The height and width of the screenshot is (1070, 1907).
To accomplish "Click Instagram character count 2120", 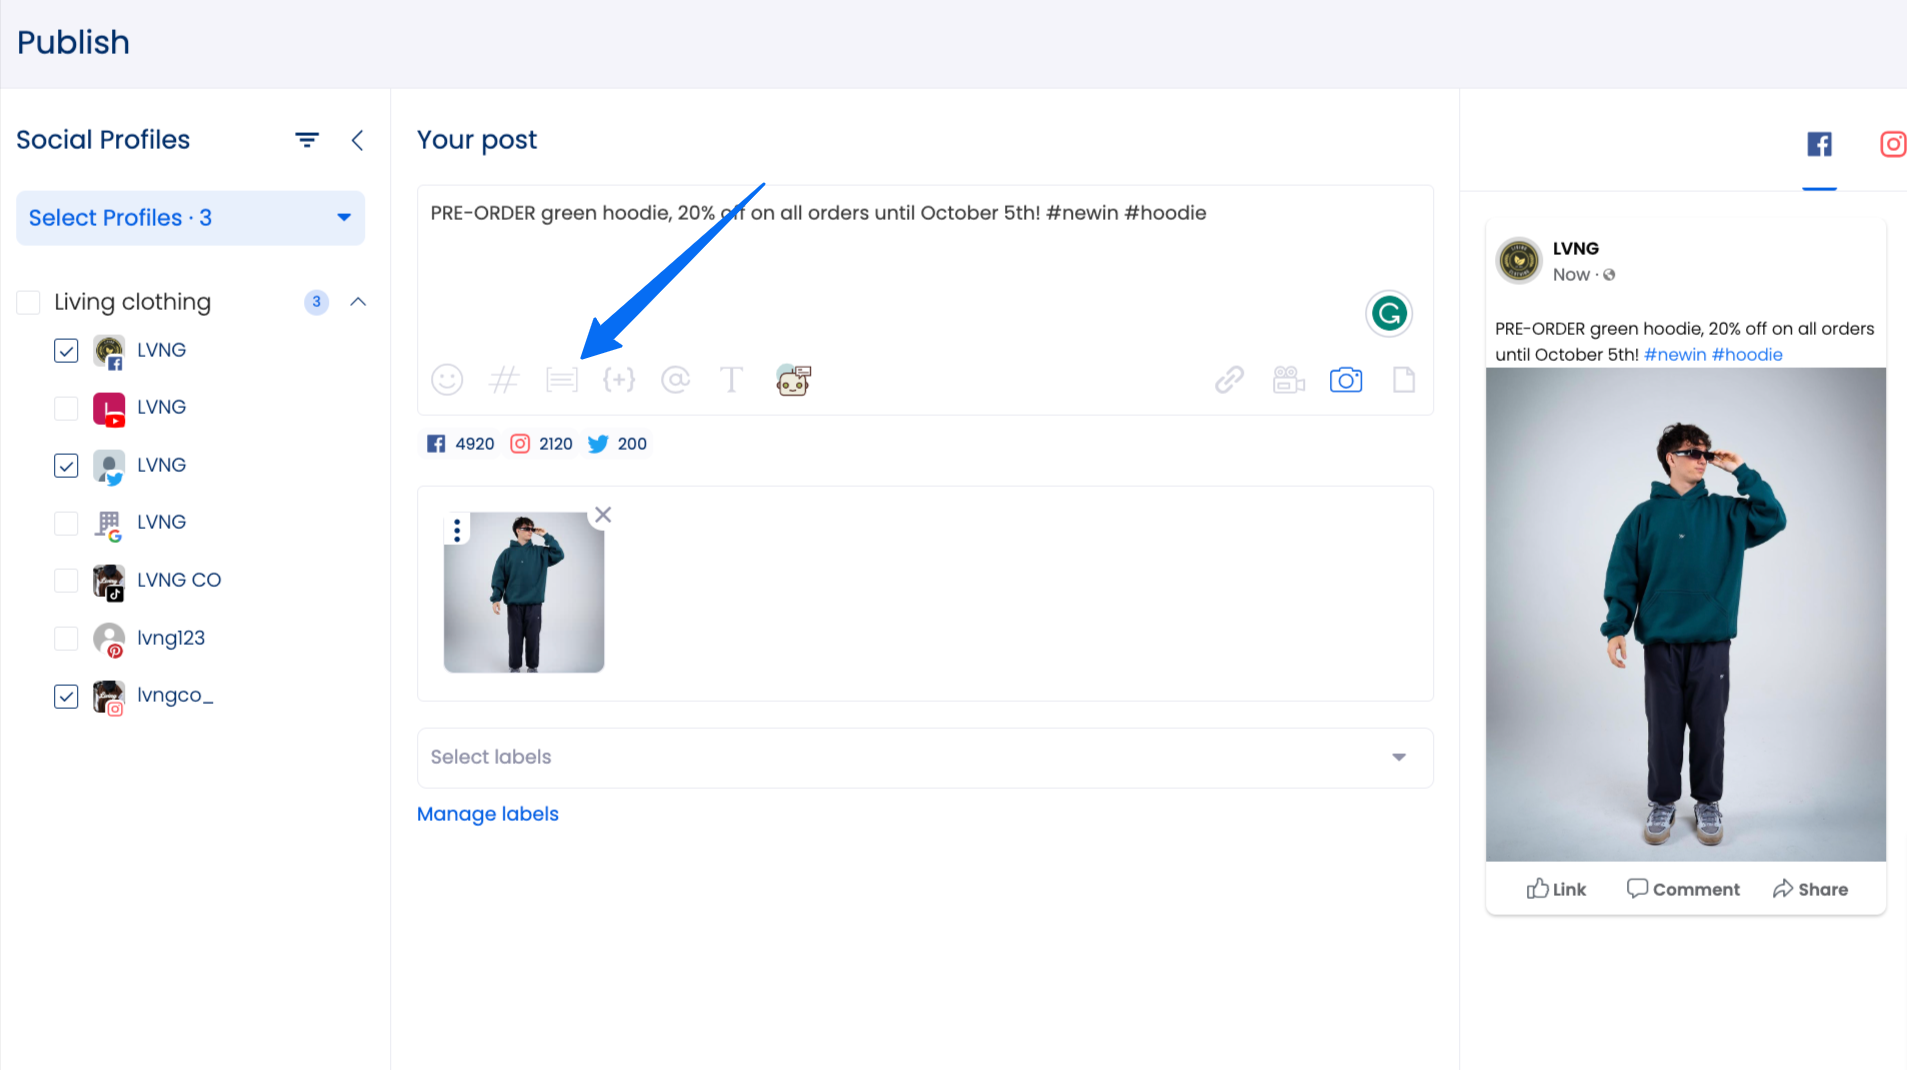I will (542, 444).
